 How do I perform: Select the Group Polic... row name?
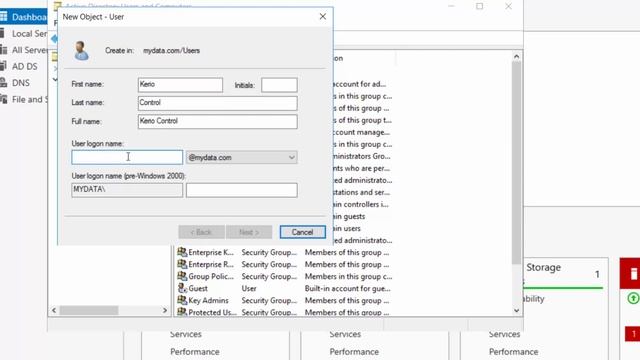211,276
